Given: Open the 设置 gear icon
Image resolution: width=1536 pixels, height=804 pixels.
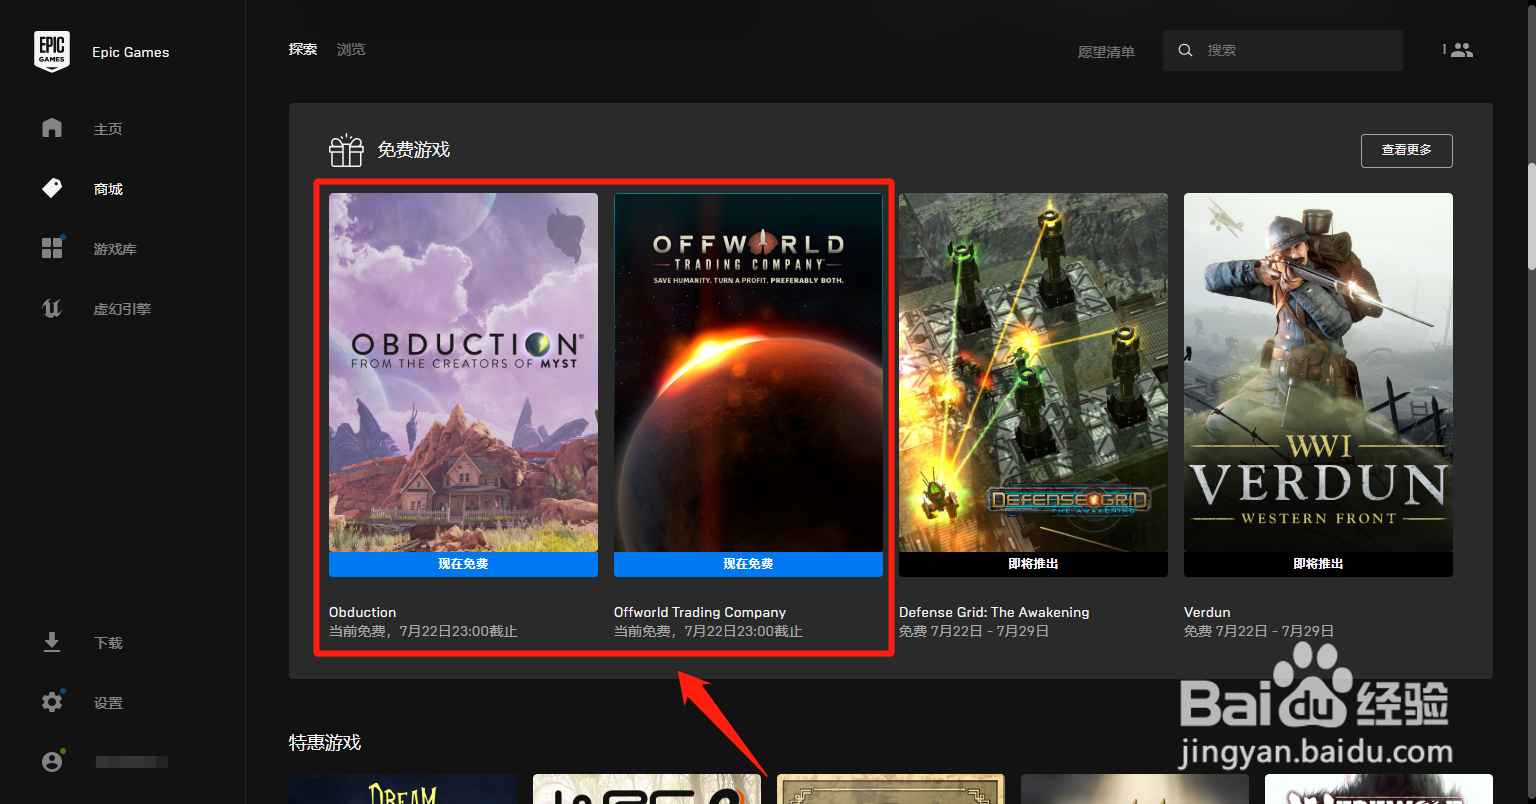Looking at the screenshot, I should (52, 702).
